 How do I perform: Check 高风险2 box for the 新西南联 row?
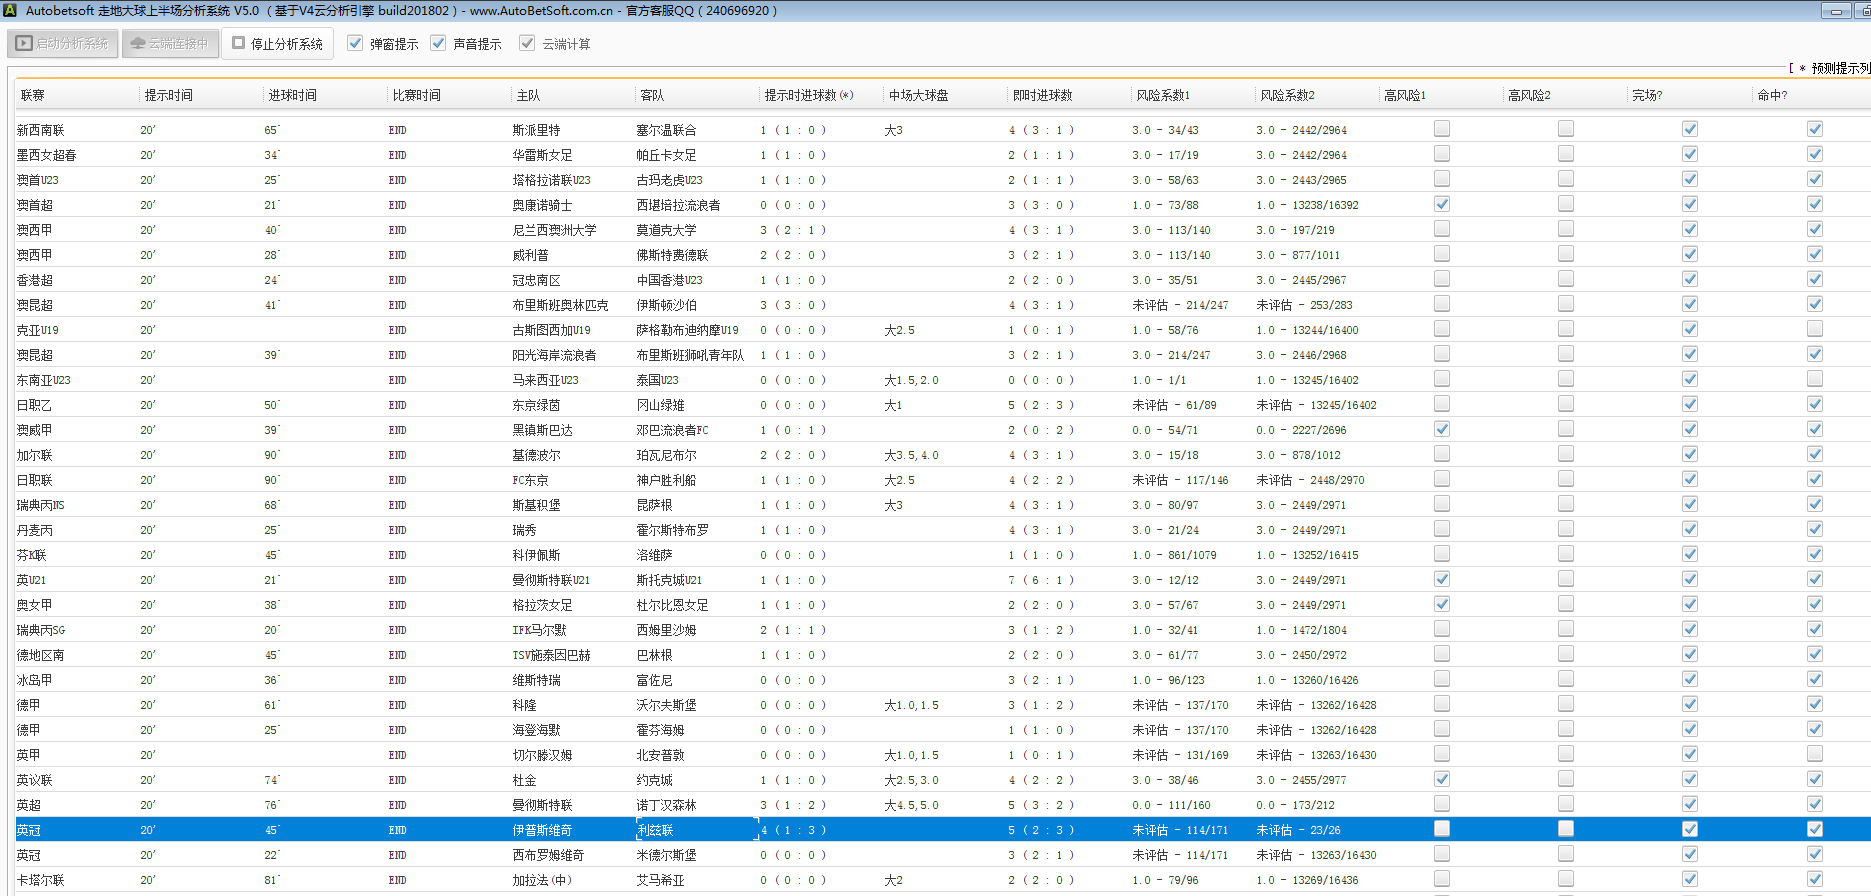[1565, 129]
